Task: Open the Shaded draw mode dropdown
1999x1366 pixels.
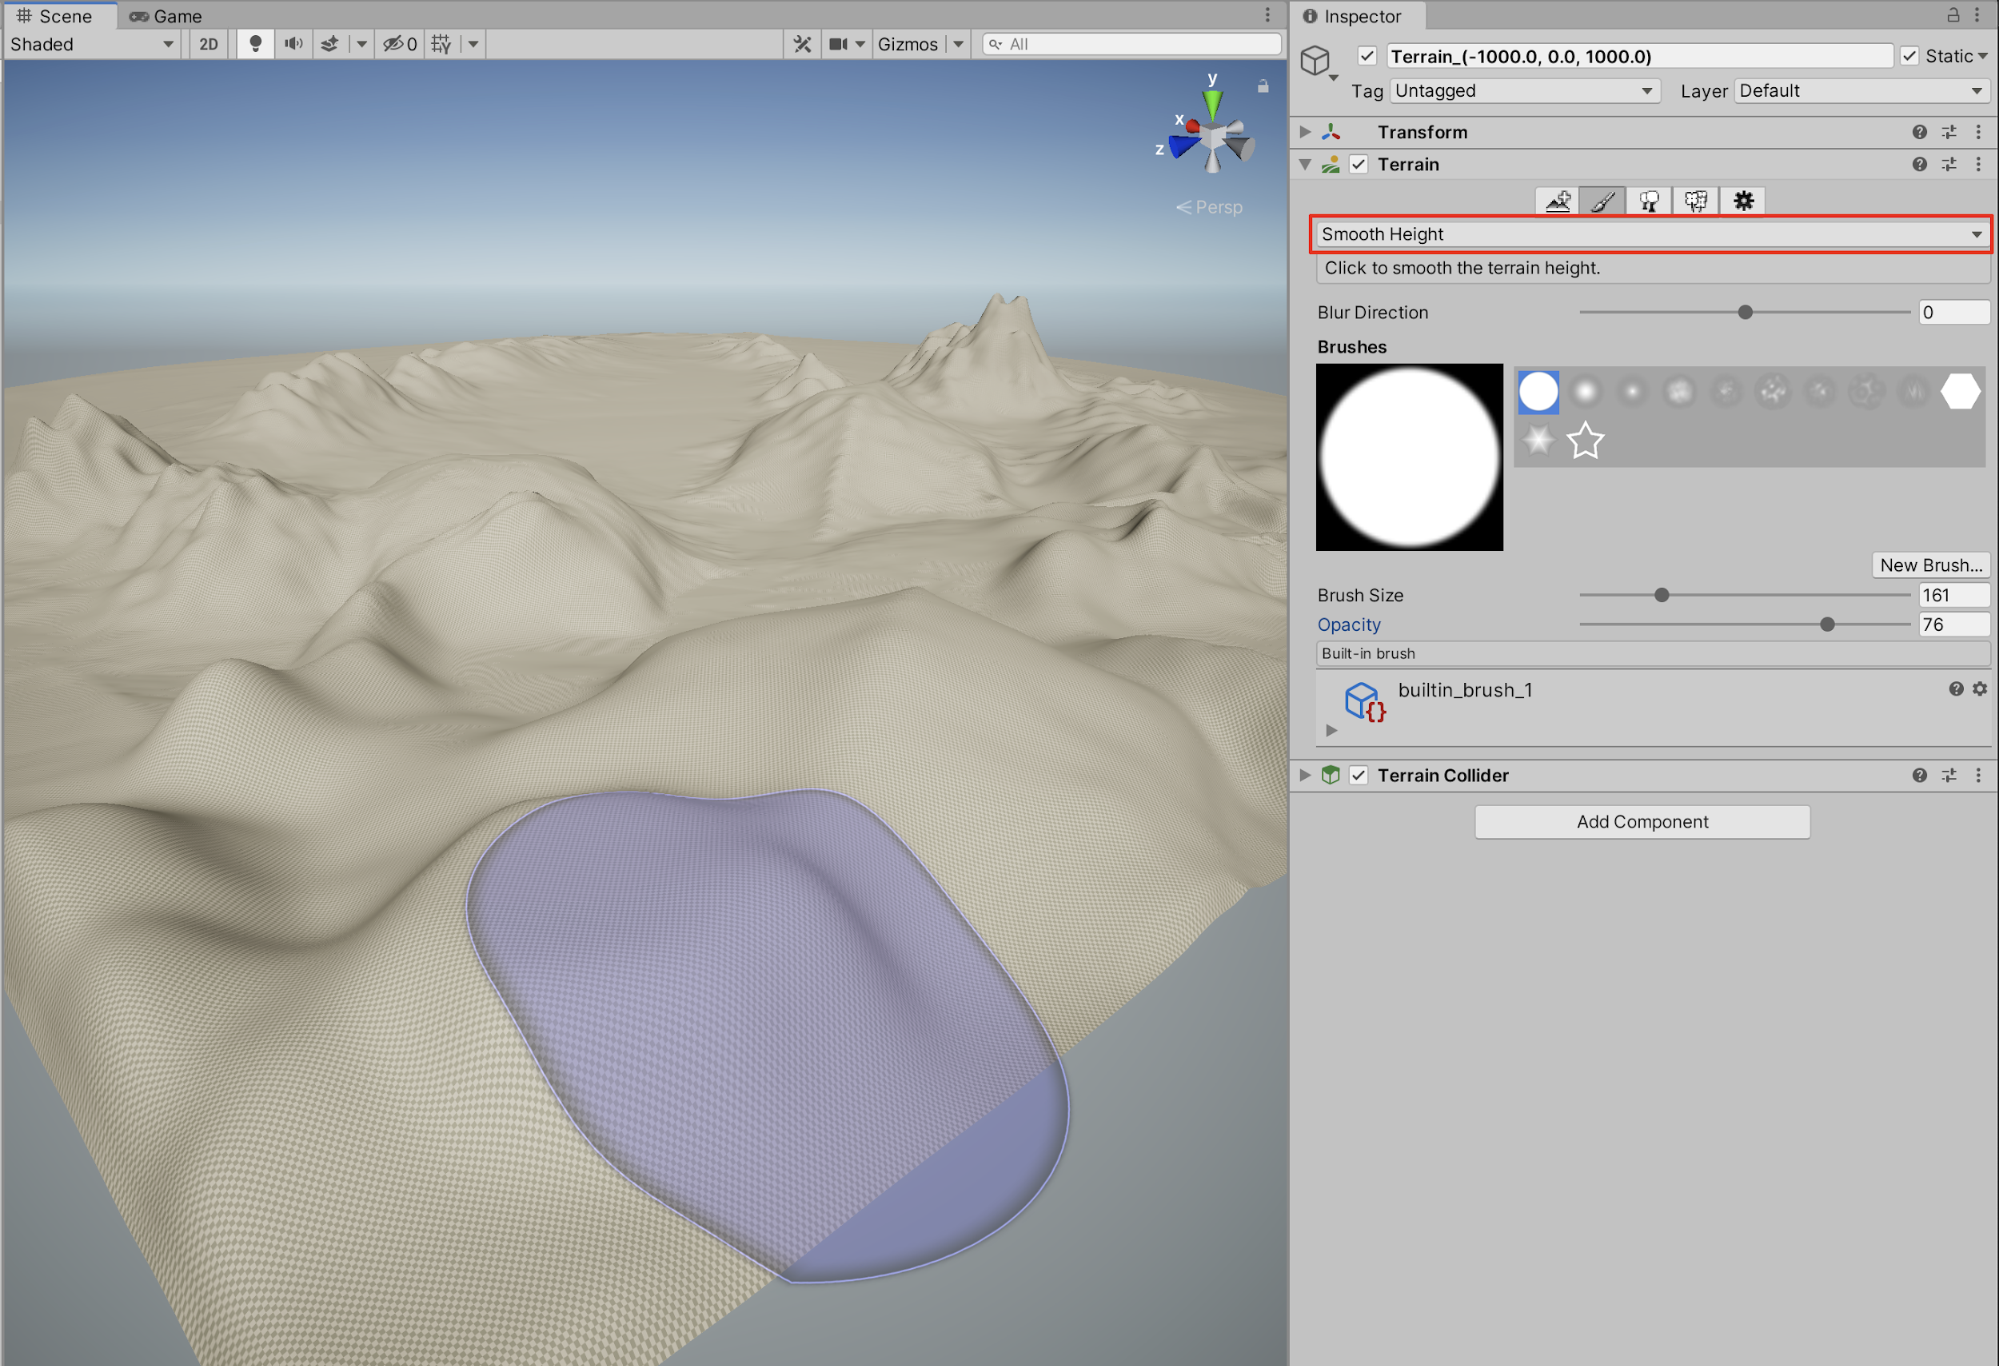Action: (x=92, y=44)
